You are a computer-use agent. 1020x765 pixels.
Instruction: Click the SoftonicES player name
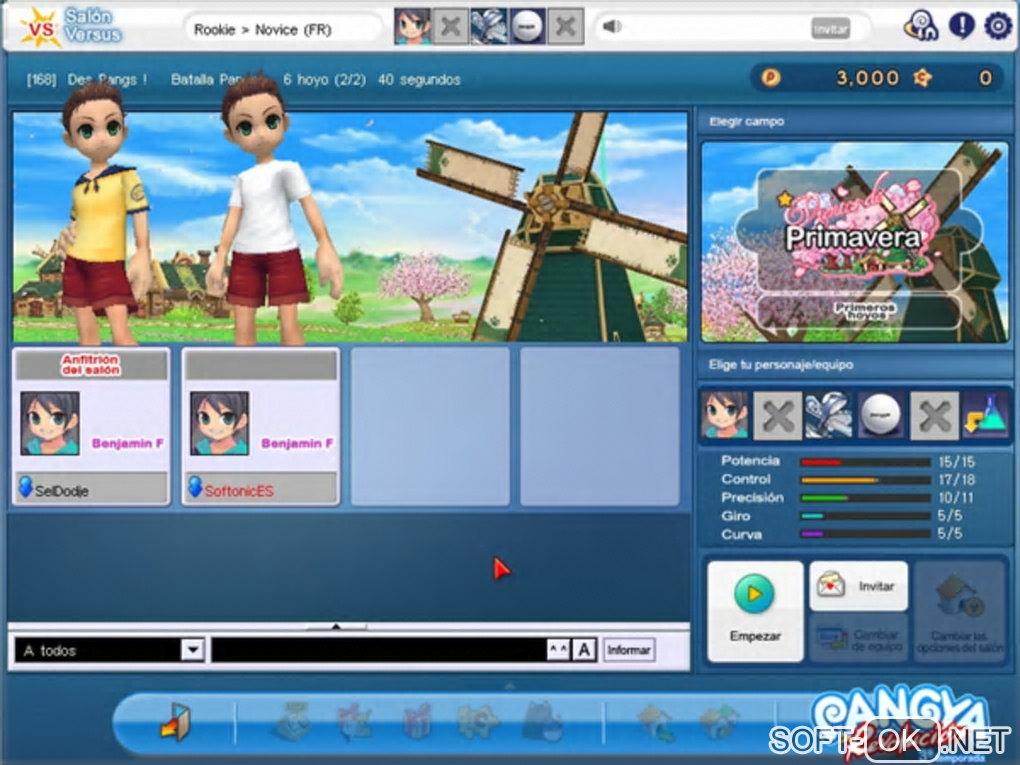(x=239, y=491)
